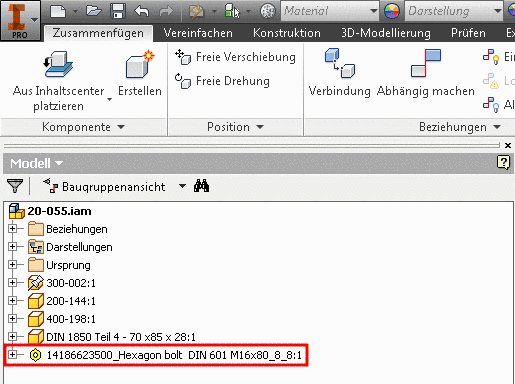The height and width of the screenshot is (384, 515).
Task: Expand the 300-002:1 component node
Action: click(12, 283)
